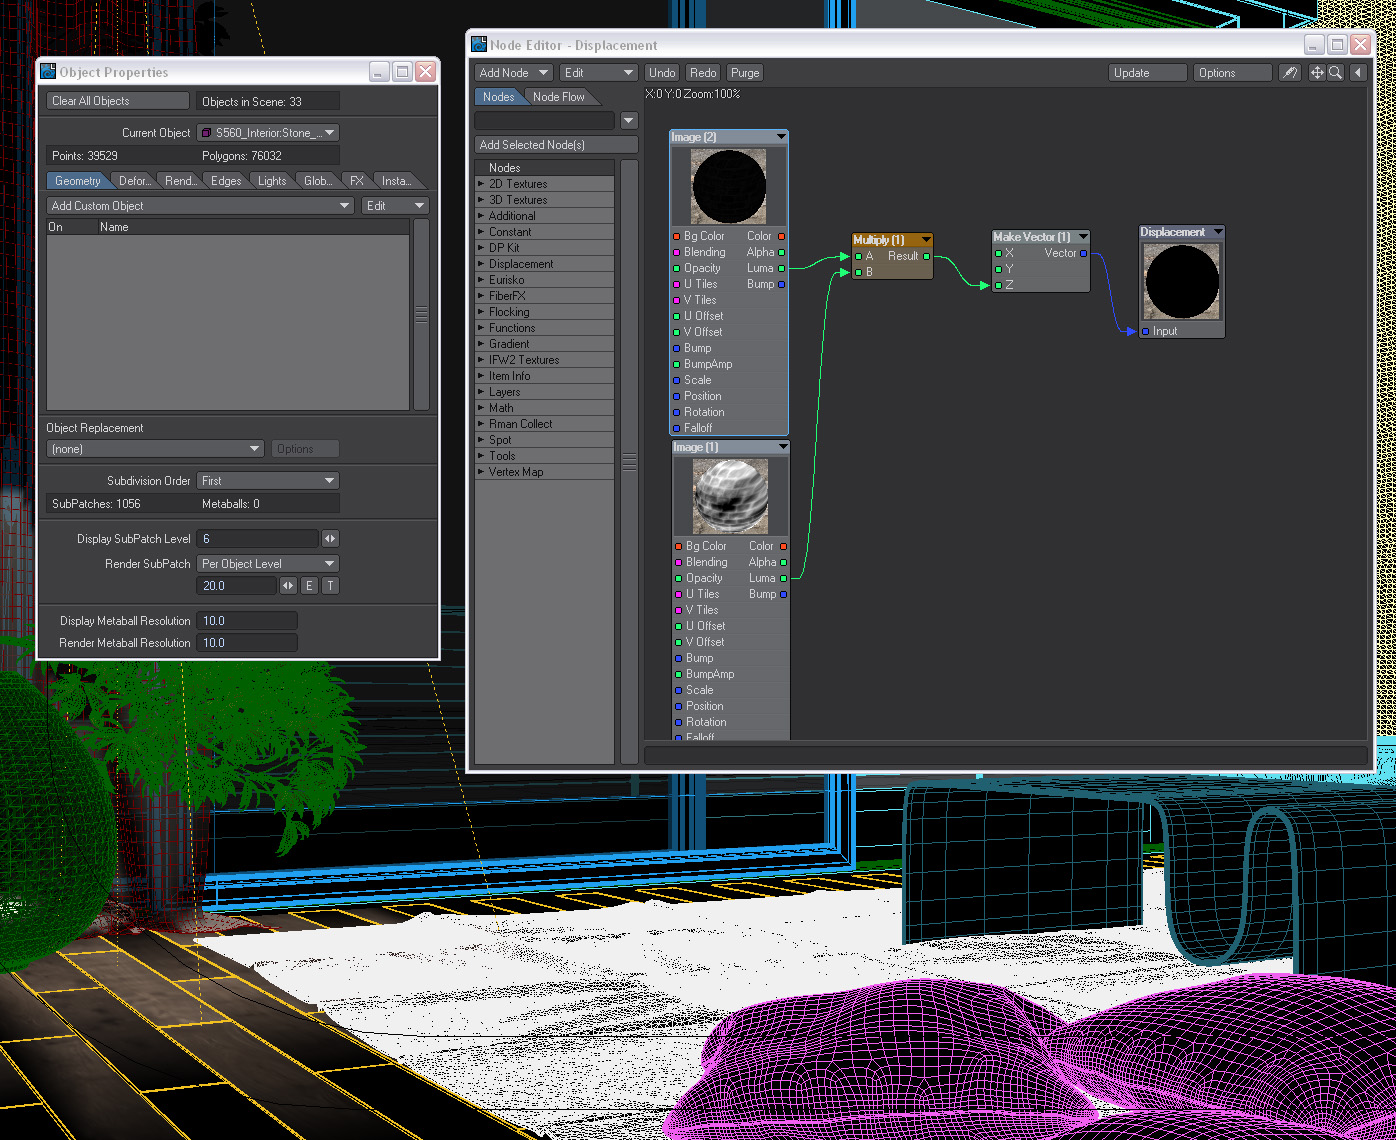This screenshot has height=1140, width=1396.
Task: Open the Subdivision Order dropdown
Action: click(268, 481)
